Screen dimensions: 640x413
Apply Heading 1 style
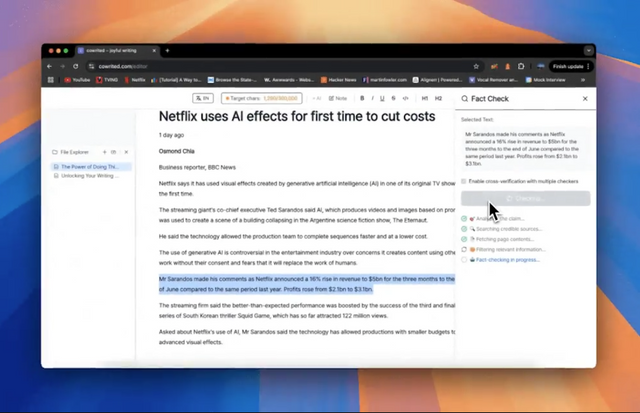tap(425, 98)
